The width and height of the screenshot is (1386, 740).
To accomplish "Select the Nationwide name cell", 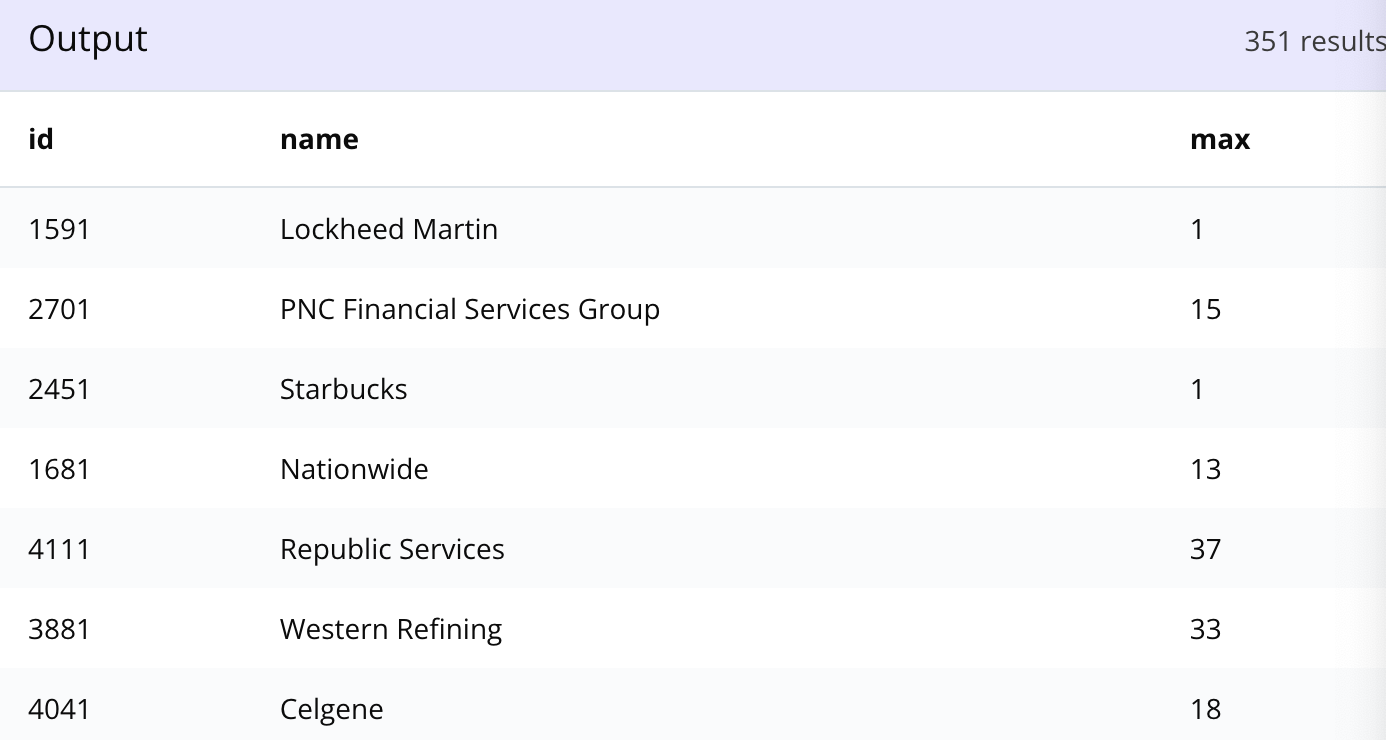I will (x=354, y=469).
